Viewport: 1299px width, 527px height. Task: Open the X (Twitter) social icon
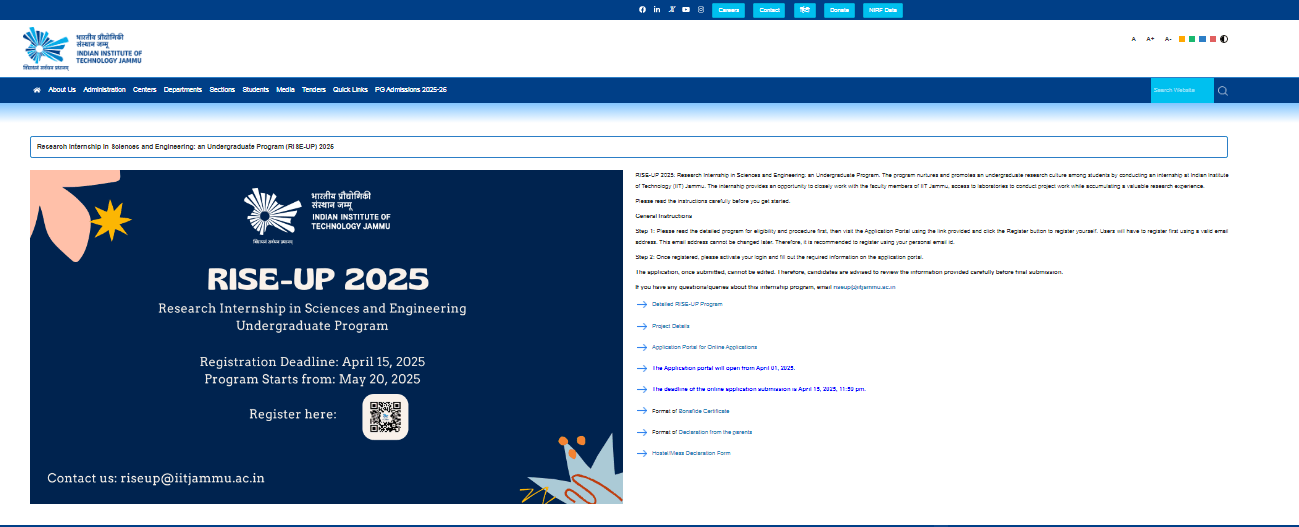[672, 10]
